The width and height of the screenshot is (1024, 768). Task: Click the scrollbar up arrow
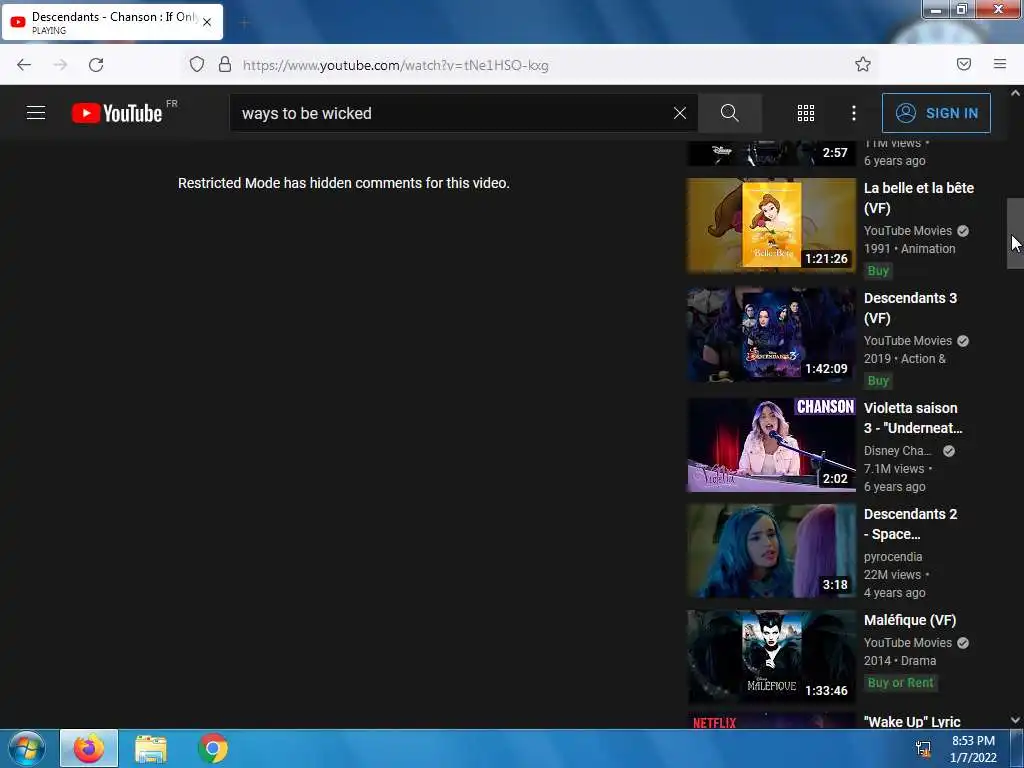coord(1015,93)
